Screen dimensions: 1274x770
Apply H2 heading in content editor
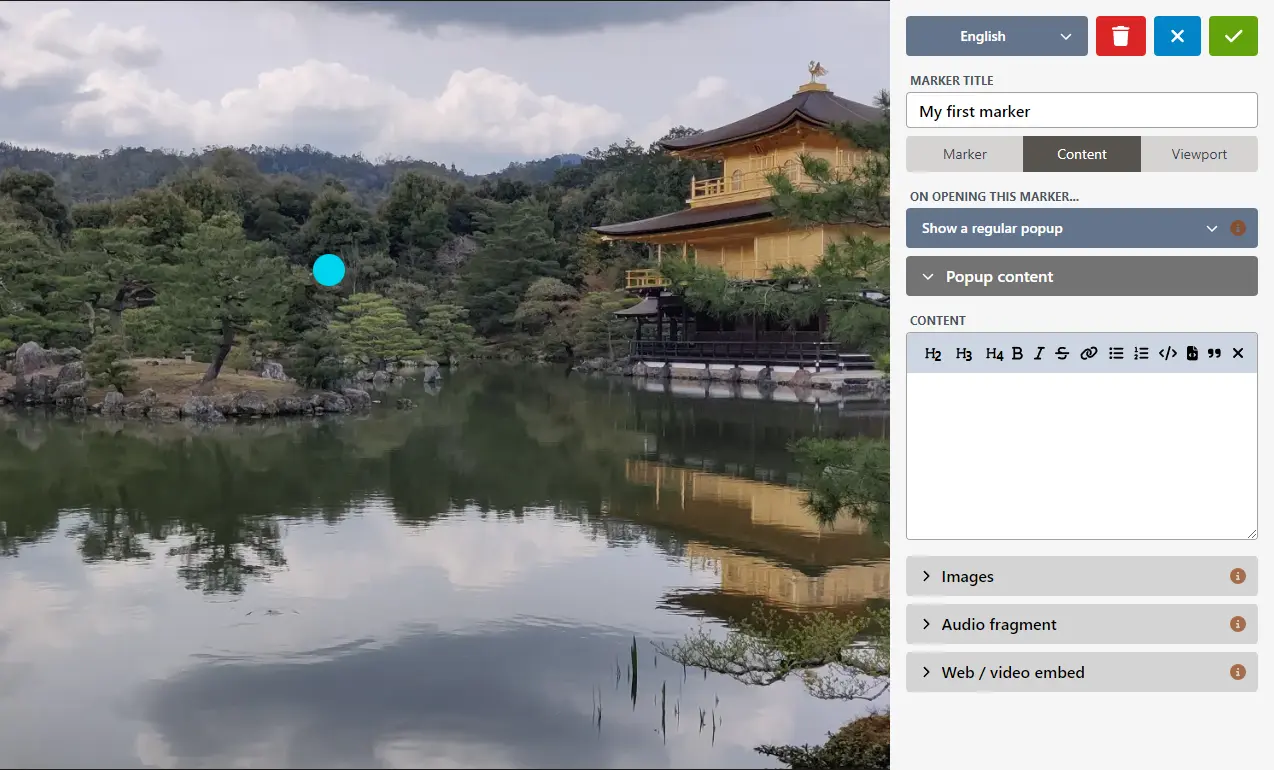point(933,353)
